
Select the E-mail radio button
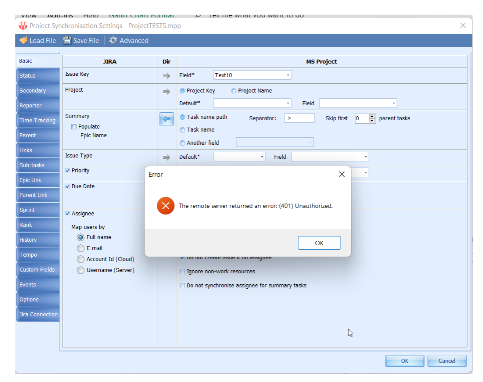[80, 248]
